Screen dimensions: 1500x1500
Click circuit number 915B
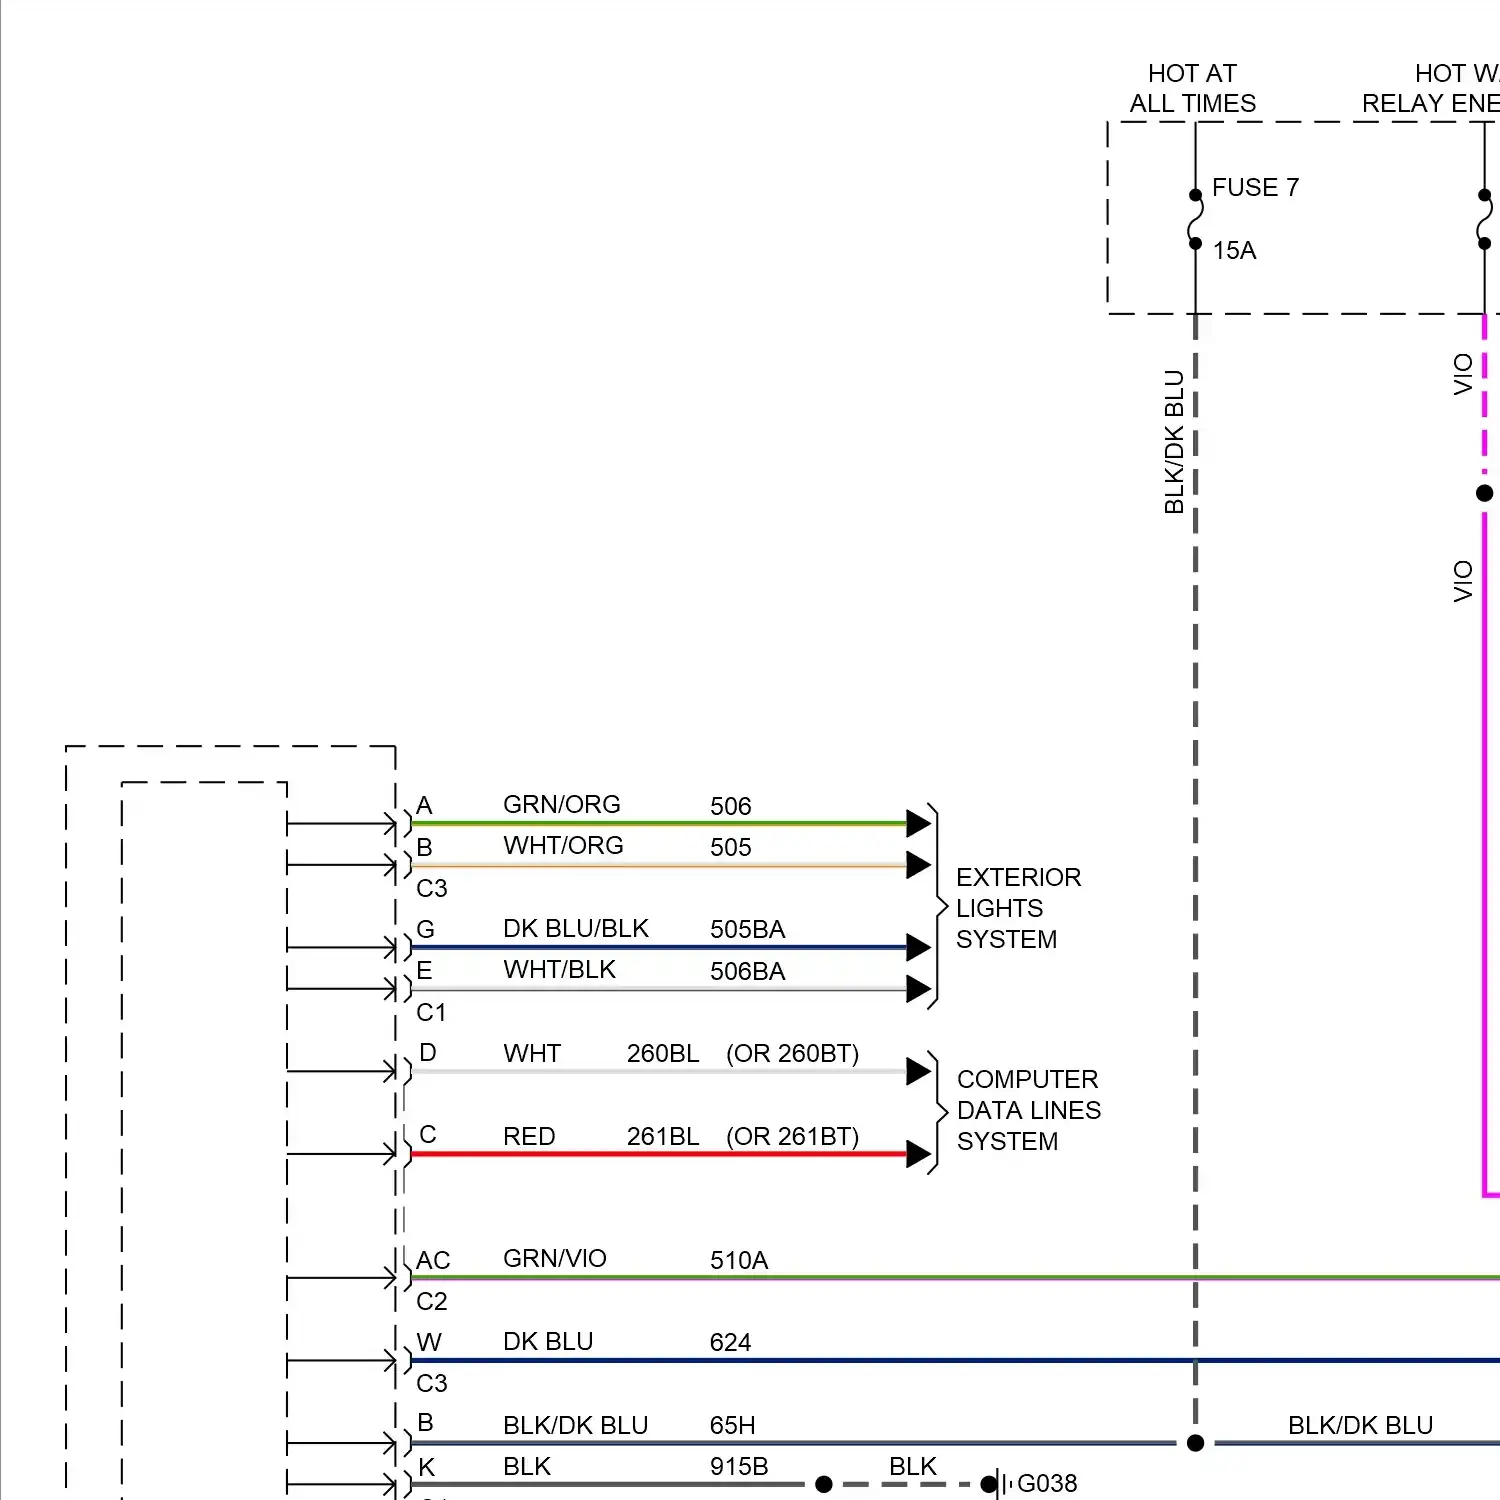tap(739, 1467)
